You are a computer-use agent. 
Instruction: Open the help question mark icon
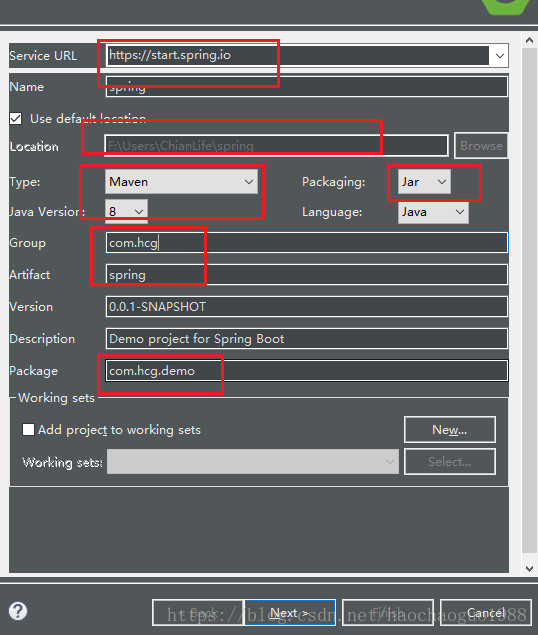[x=18, y=611]
